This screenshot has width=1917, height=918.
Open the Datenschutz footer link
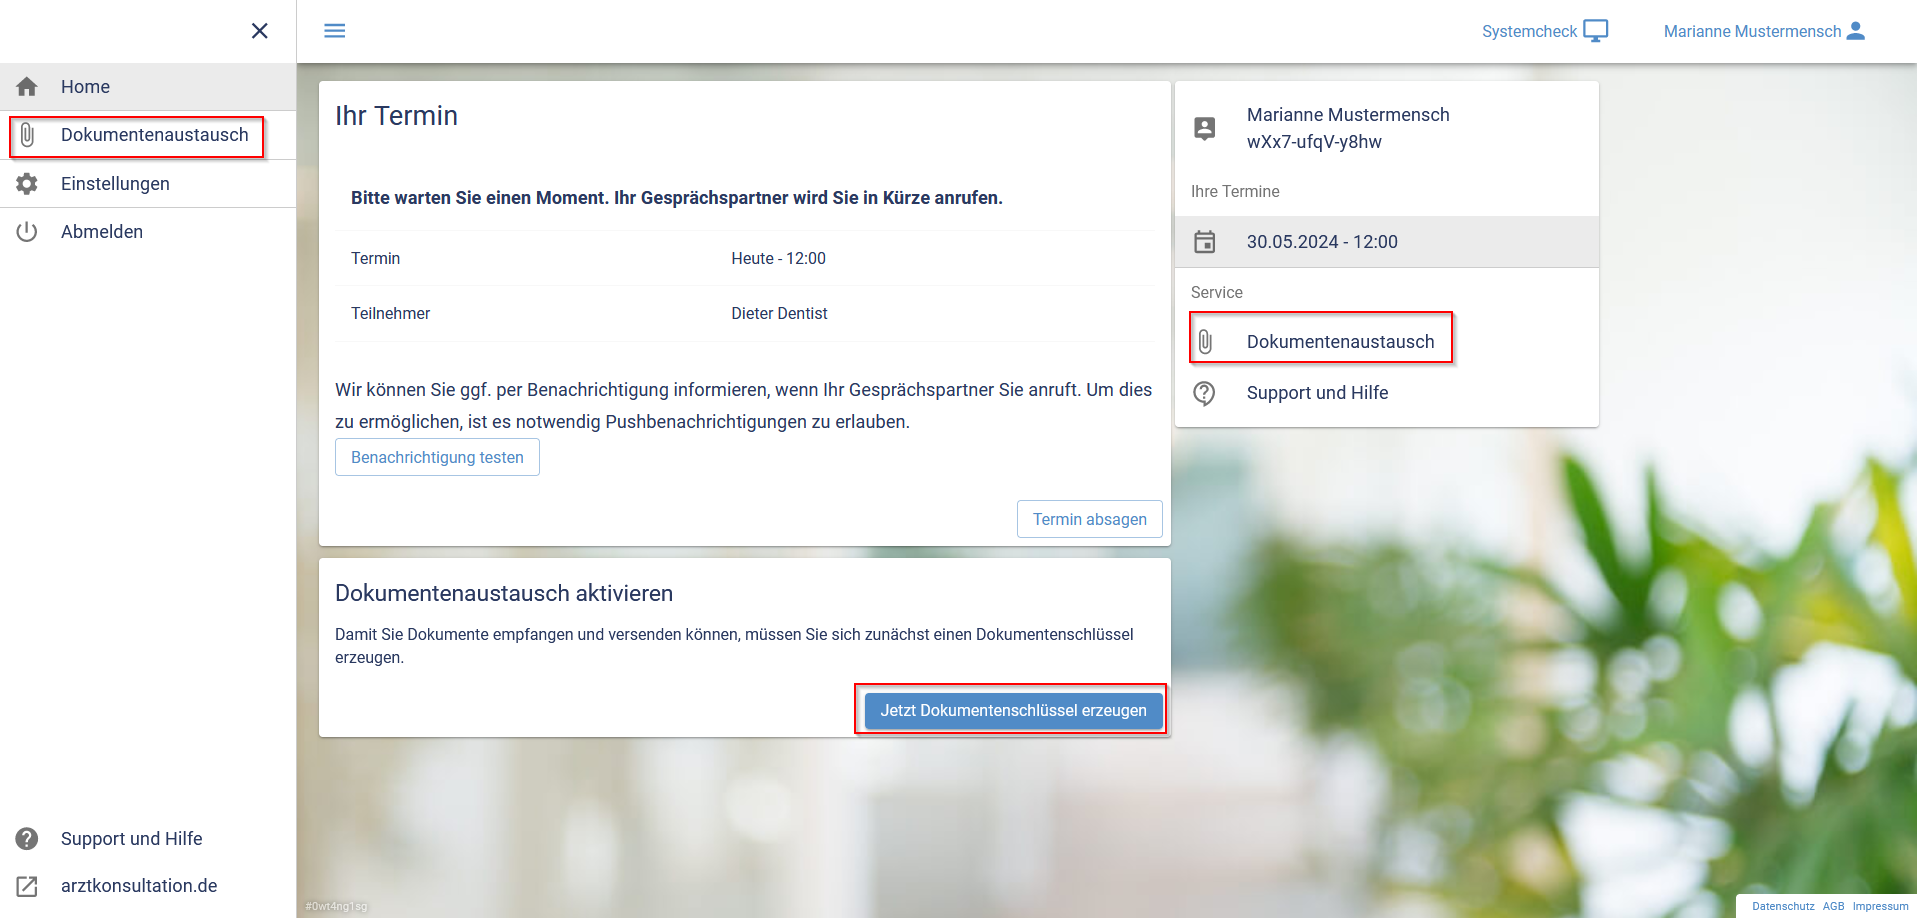click(1783, 906)
